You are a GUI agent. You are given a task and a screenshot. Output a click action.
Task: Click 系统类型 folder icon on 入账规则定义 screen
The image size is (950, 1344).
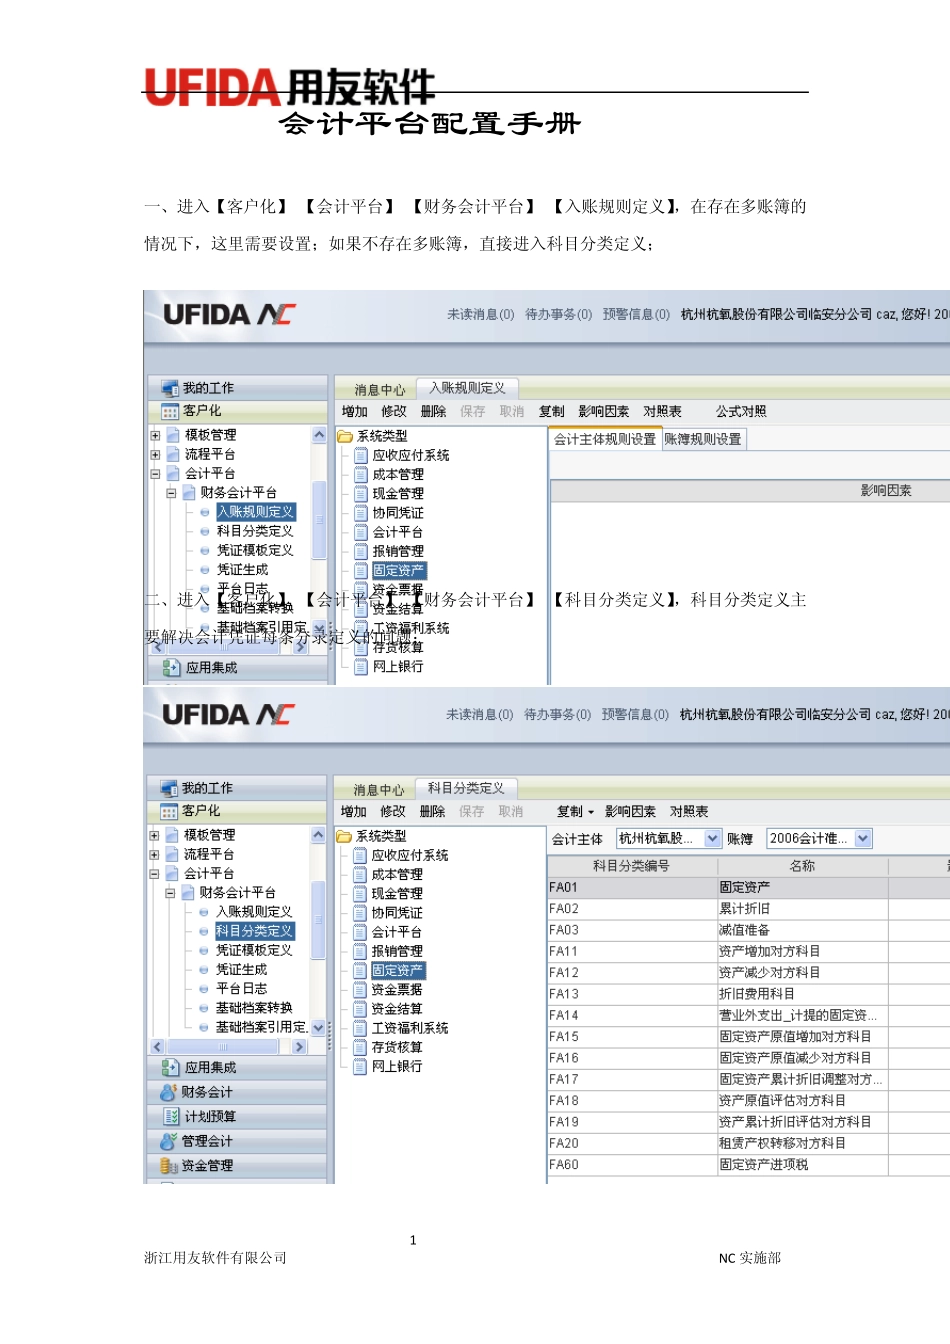pos(345,436)
